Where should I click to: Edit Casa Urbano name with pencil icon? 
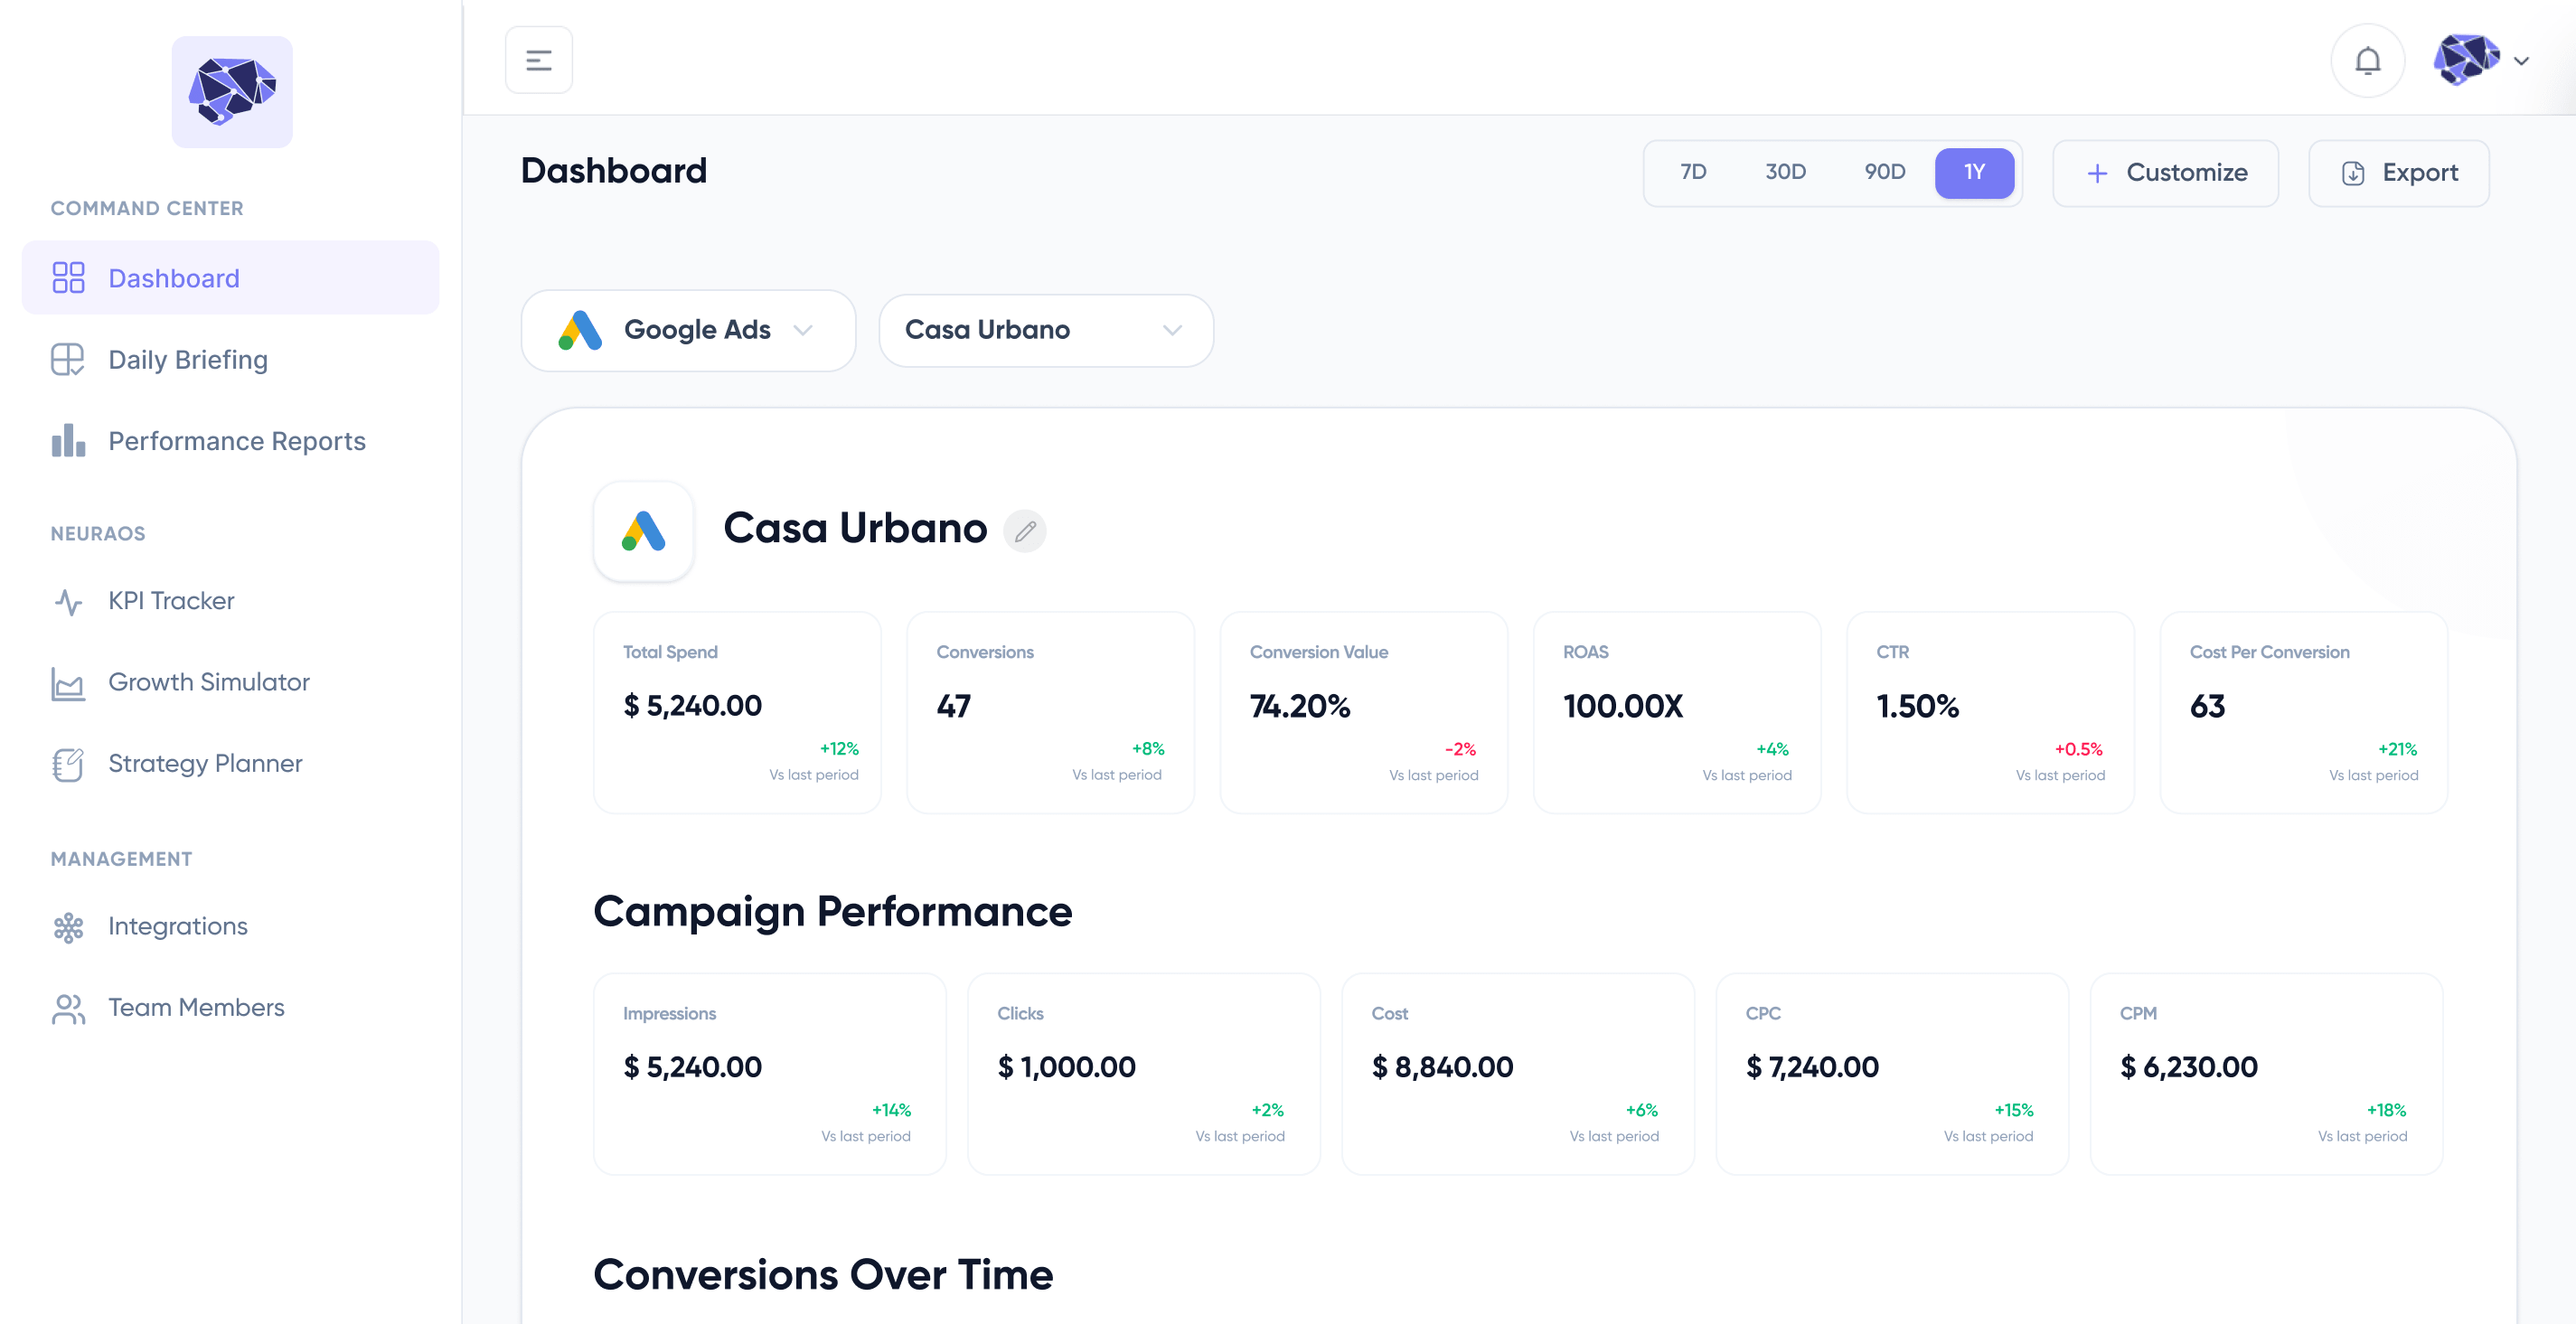click(1025, 530)
